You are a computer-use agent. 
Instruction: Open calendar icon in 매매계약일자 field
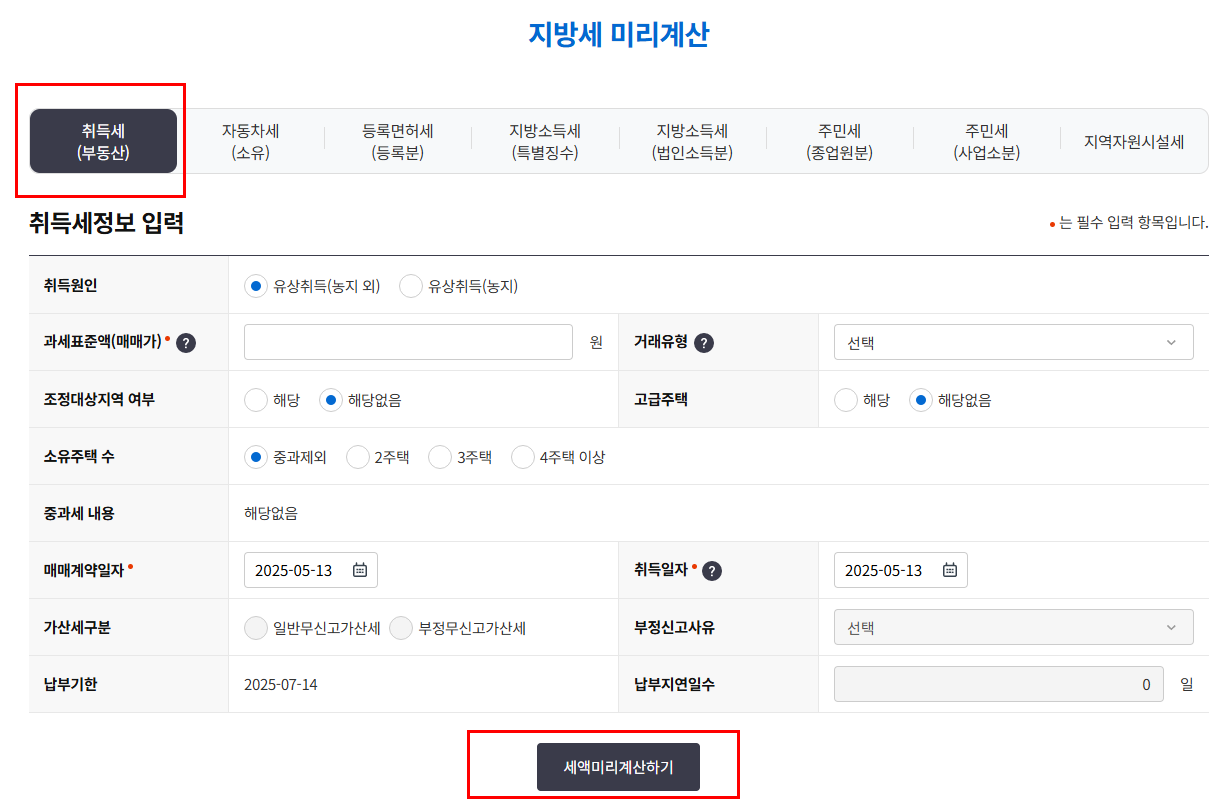click(x=360, y=570)
